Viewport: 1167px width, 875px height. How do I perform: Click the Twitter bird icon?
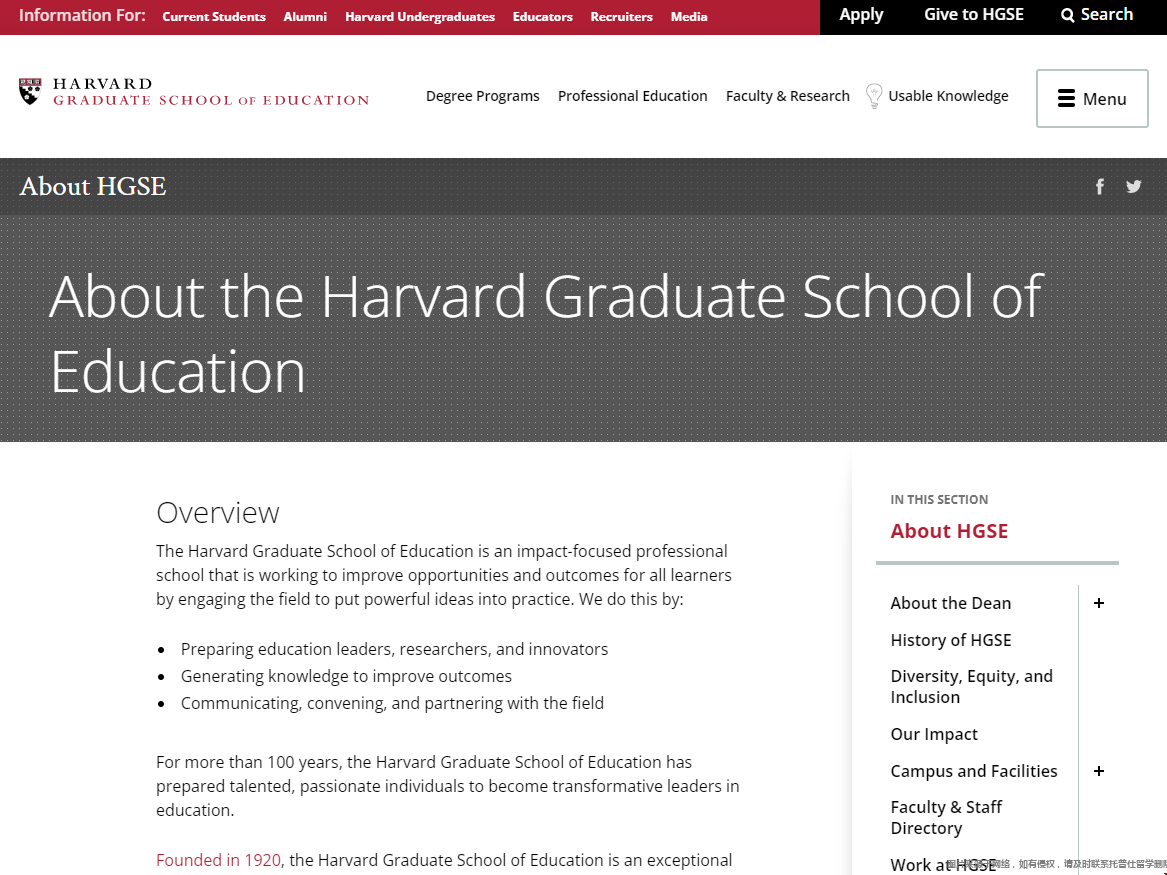point(1133,186)
